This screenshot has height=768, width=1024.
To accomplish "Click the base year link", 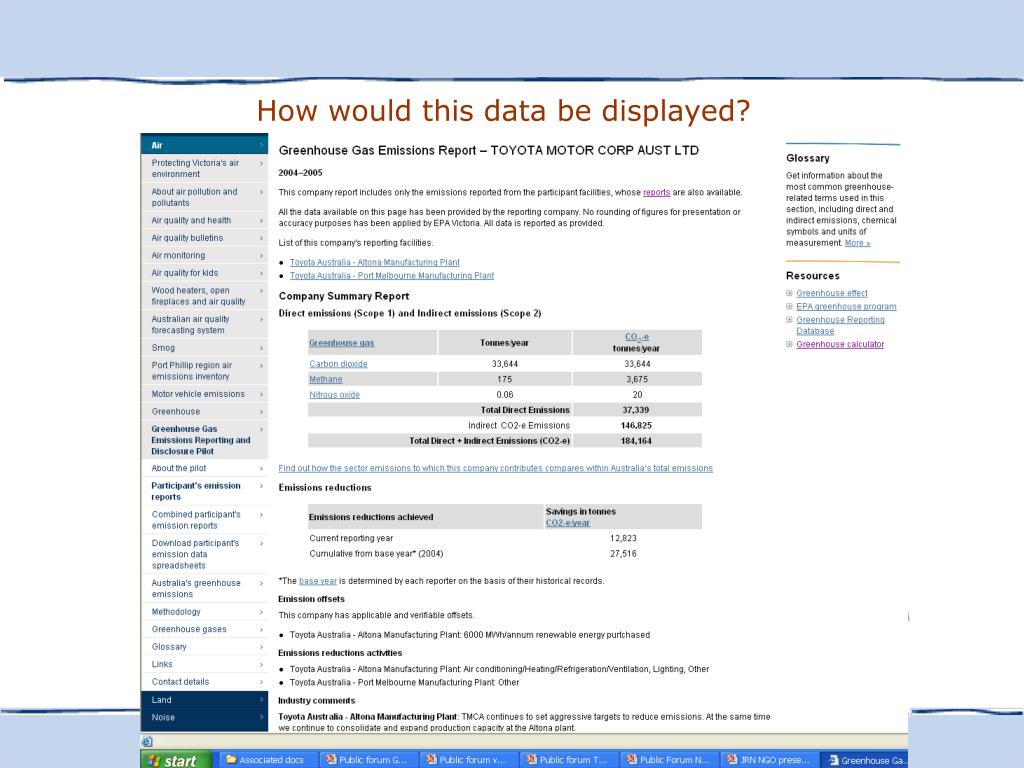I will [318, 581].
